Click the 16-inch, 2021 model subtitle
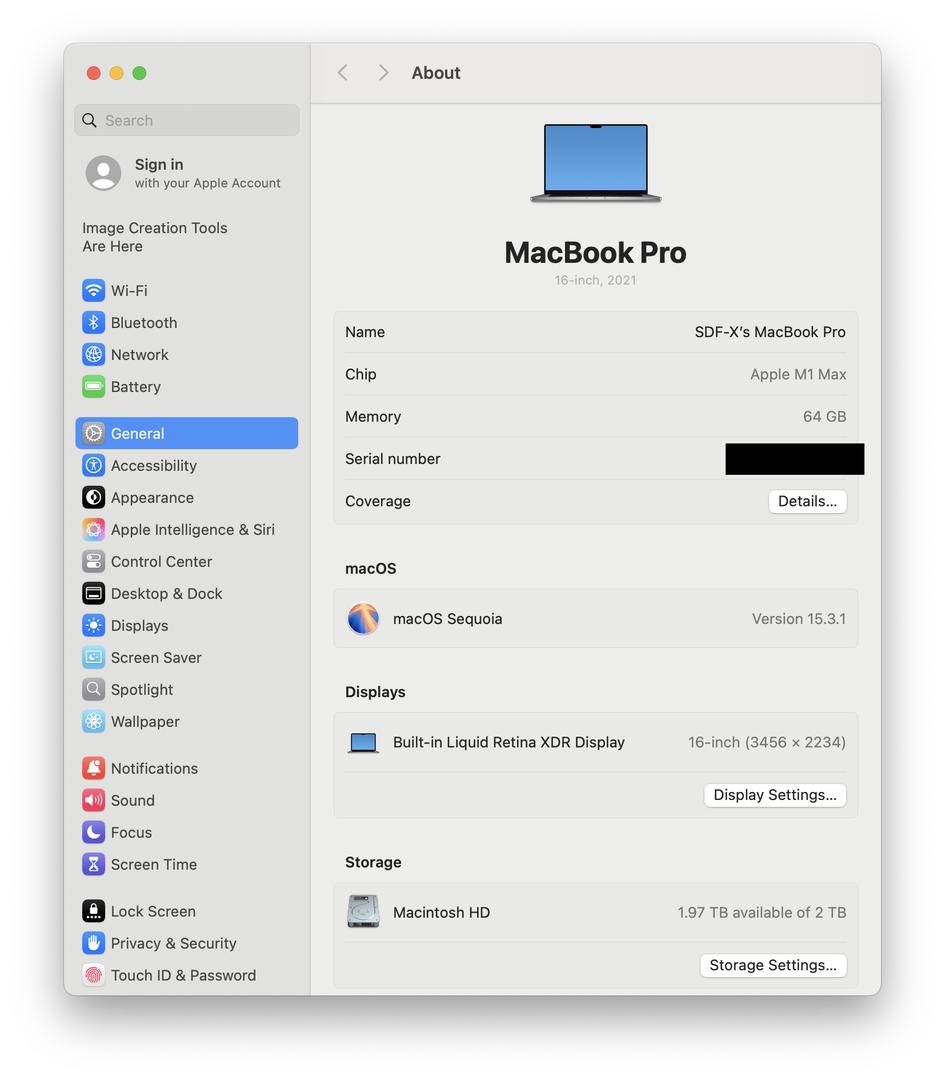 (x=596, y=280)
